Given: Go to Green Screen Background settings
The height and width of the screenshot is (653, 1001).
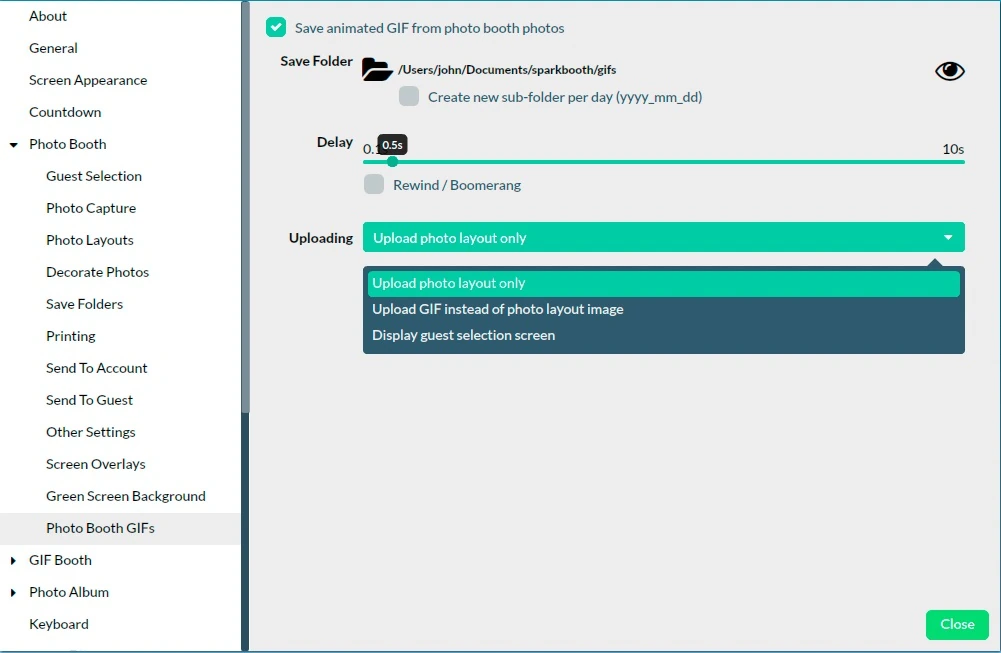Looking at the screenshot, I should tap(126, 496).
